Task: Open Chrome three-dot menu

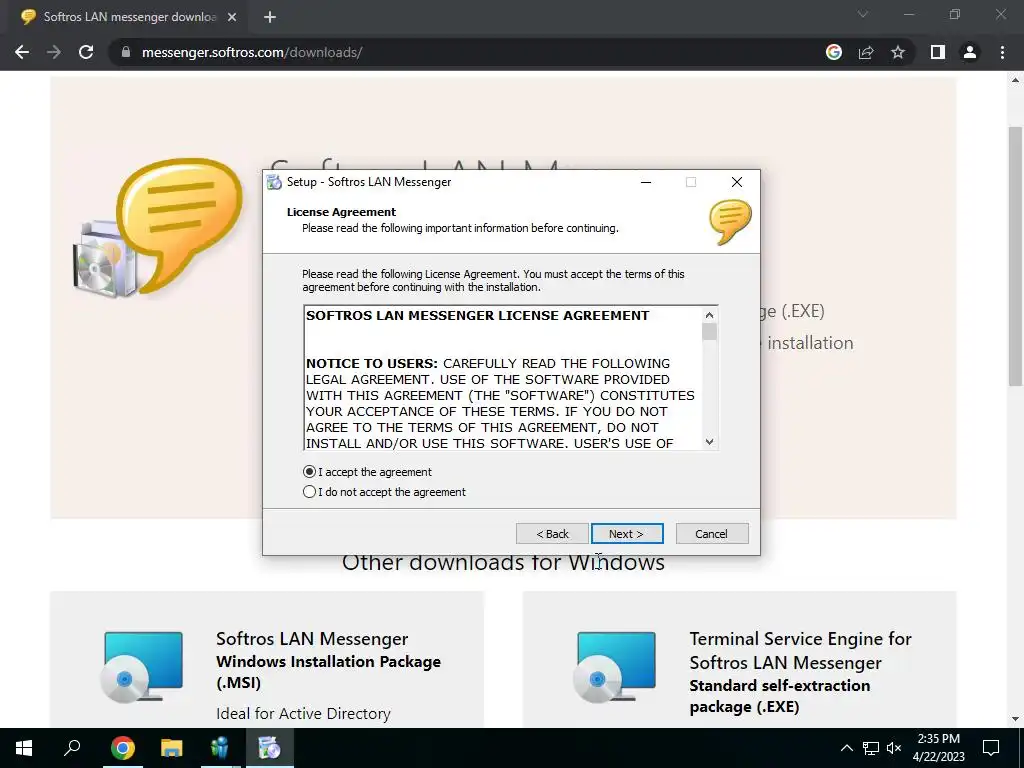Action: 1002,52
